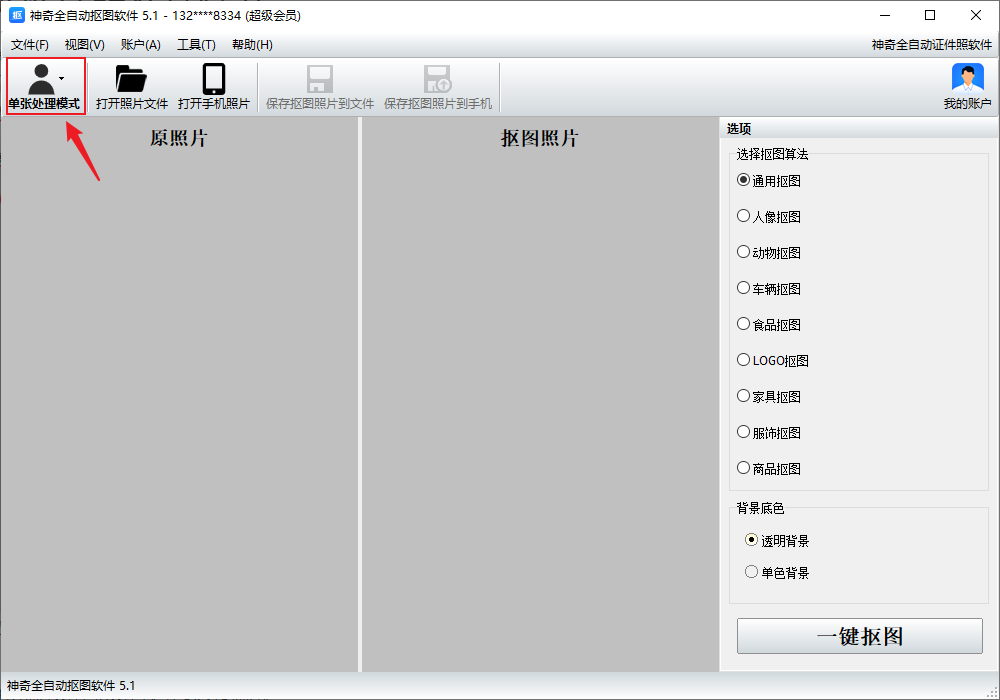Click save cutout photo to file icon
This screenshot has width=1000, height=700.
tap(320, 79)
